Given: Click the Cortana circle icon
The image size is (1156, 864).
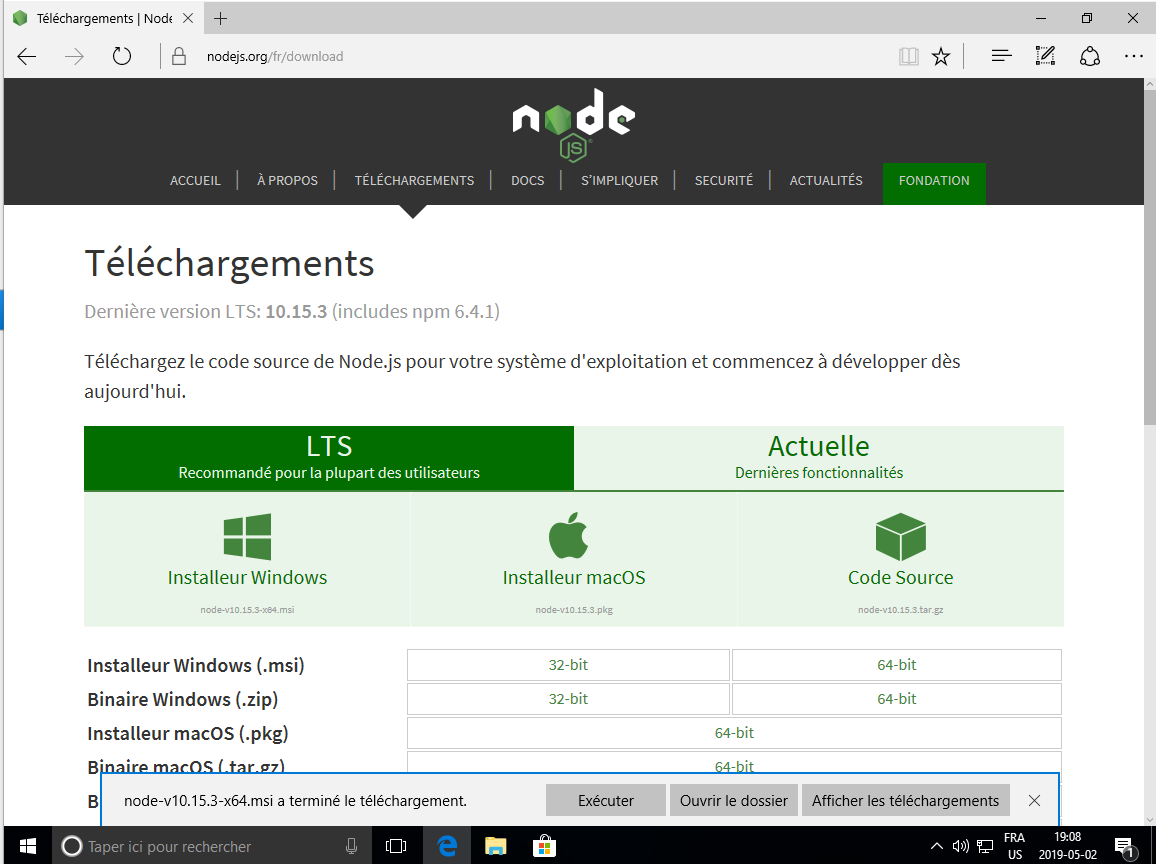Looking at the screenshot, I should [x=71, y=846].
